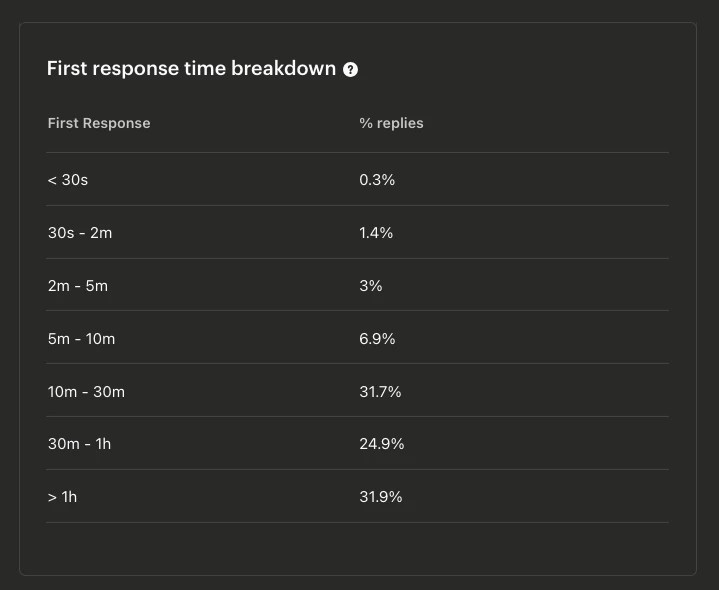Click the word First in the heading
The image size is (719, 590).
tap(67, 69)
